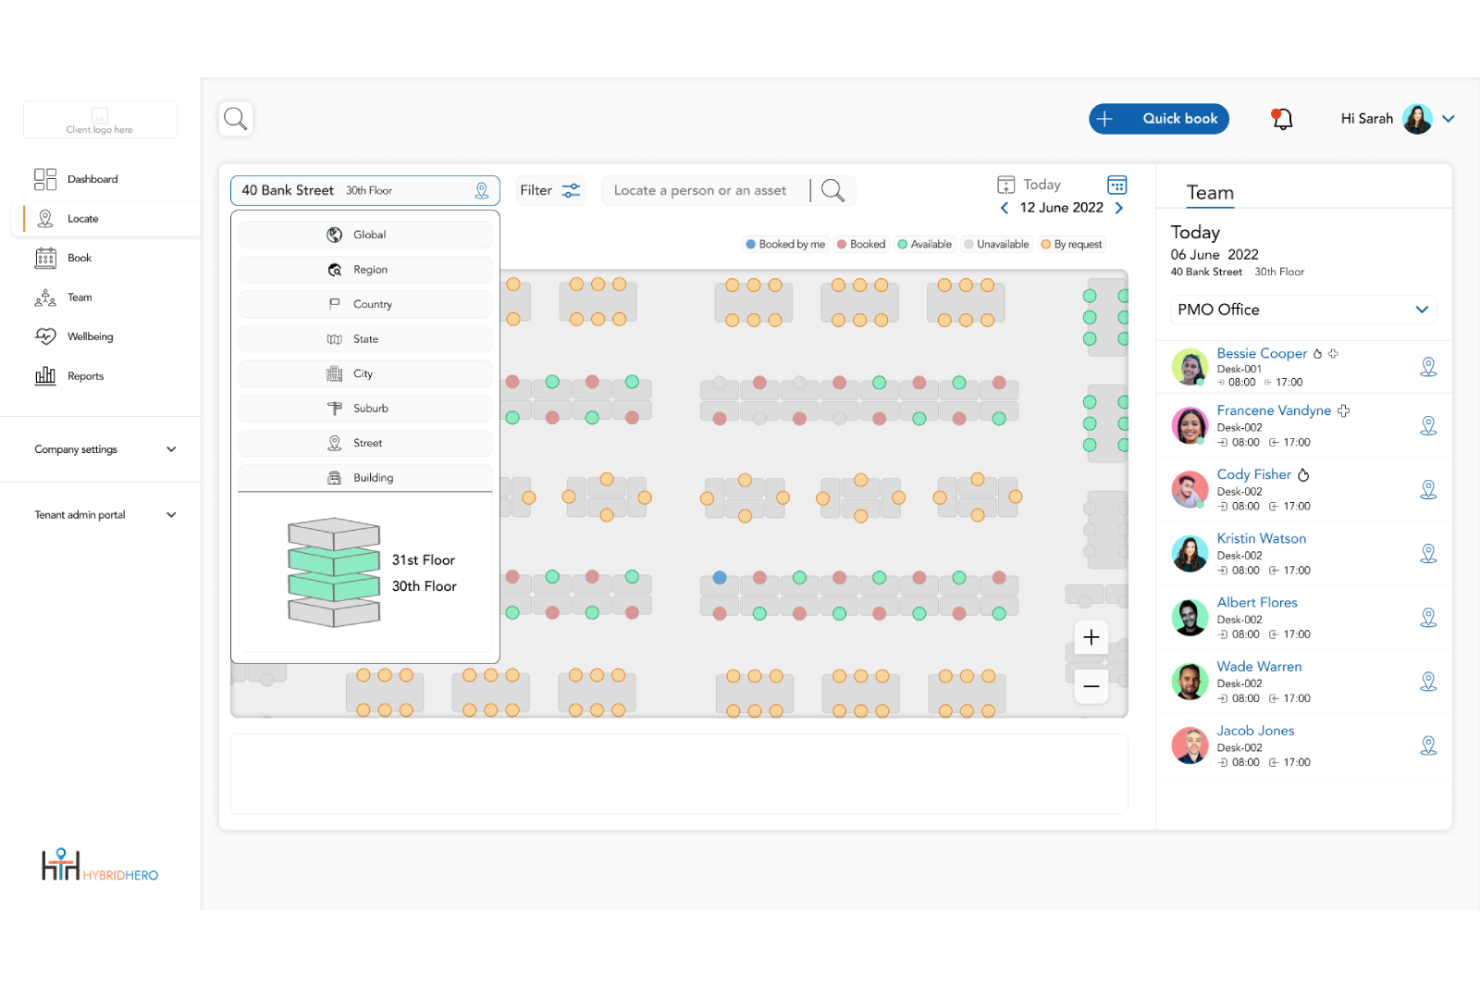Toggle the Unavailable legend filter

(x=996, y=243)
